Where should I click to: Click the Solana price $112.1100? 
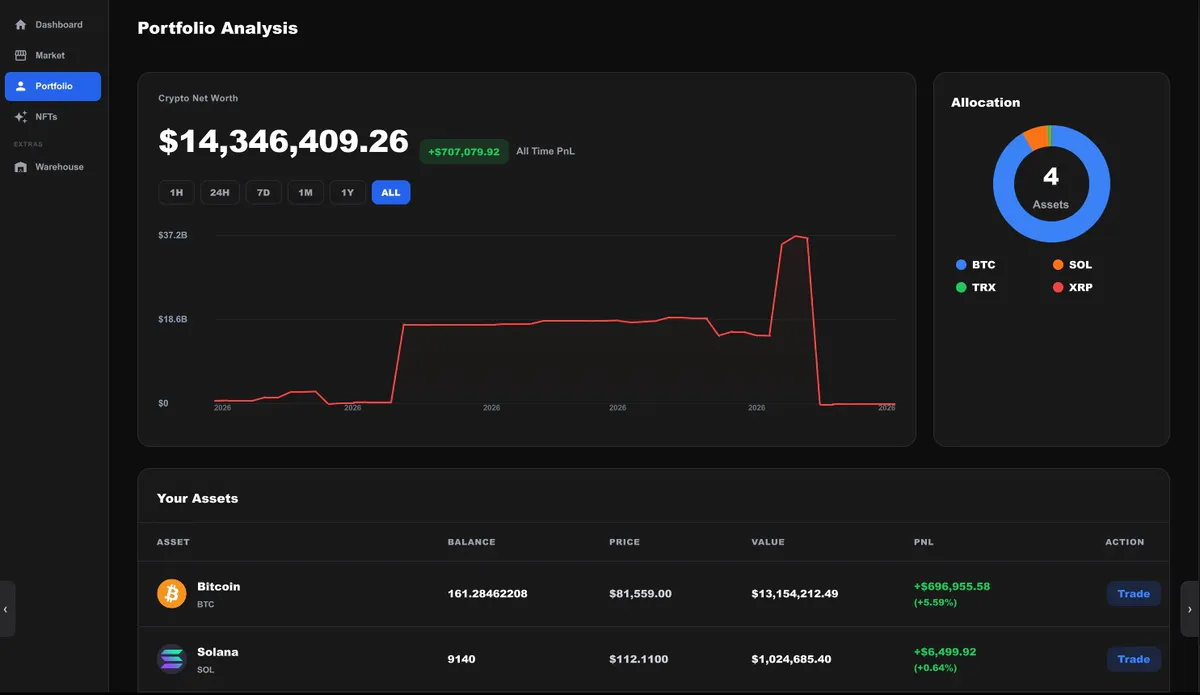[639, 659]
